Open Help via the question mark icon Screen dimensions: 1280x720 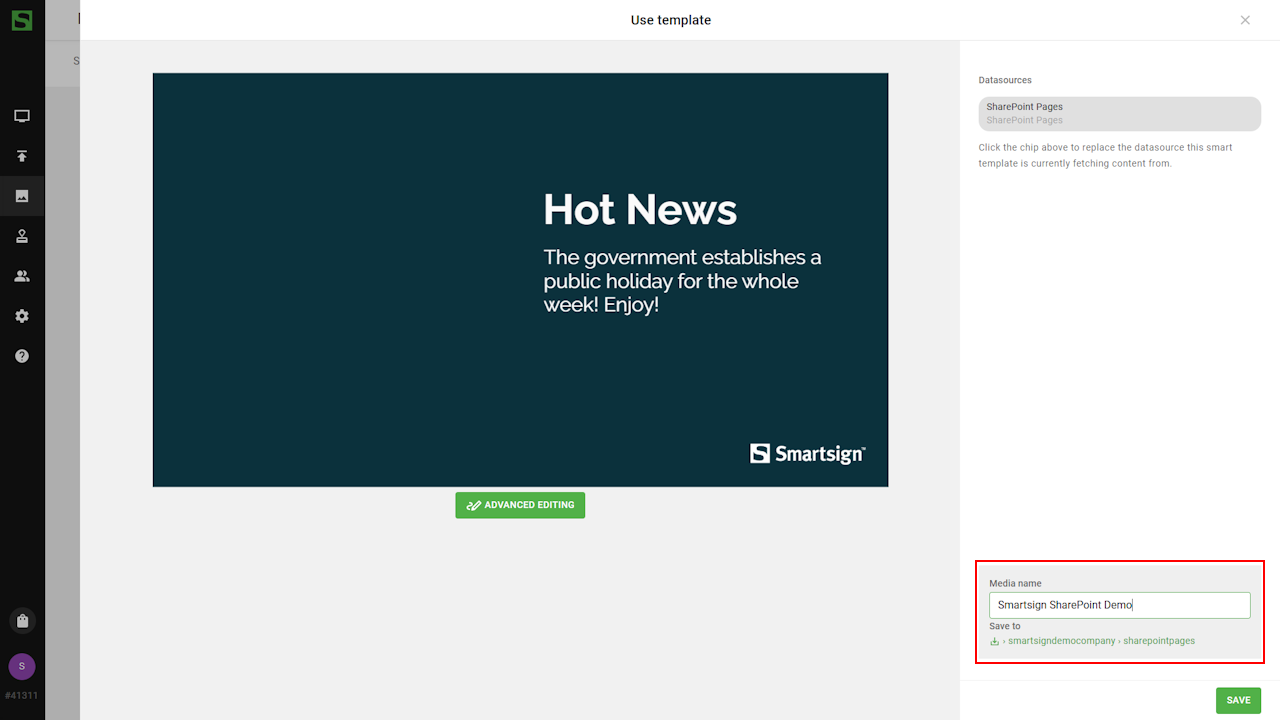[x=22, y=356]
